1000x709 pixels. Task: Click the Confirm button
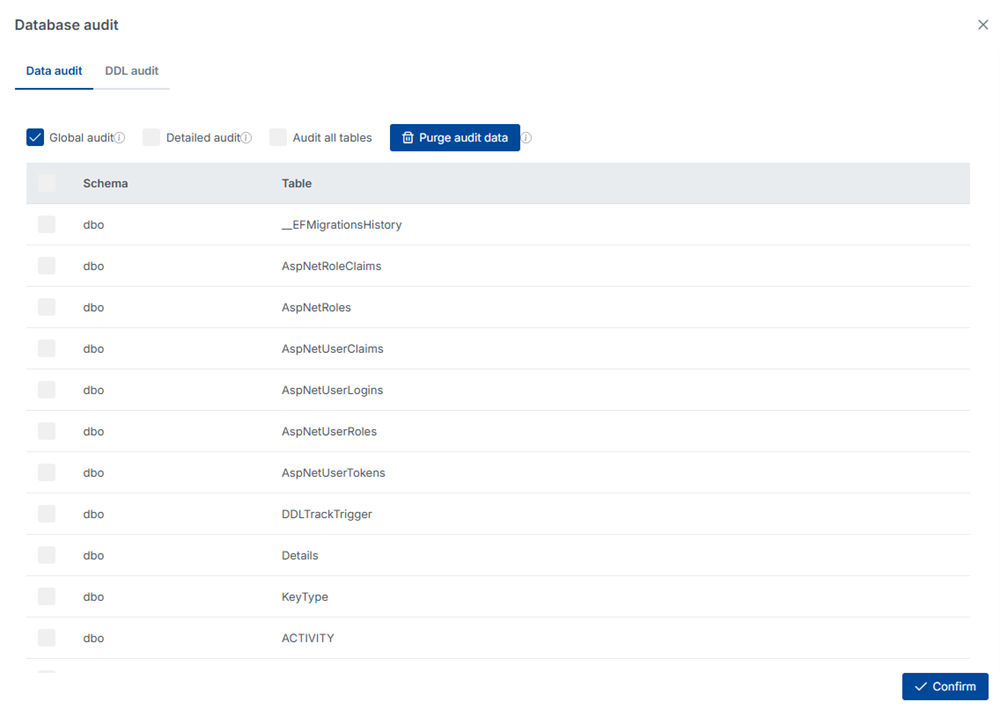point(945,686)
